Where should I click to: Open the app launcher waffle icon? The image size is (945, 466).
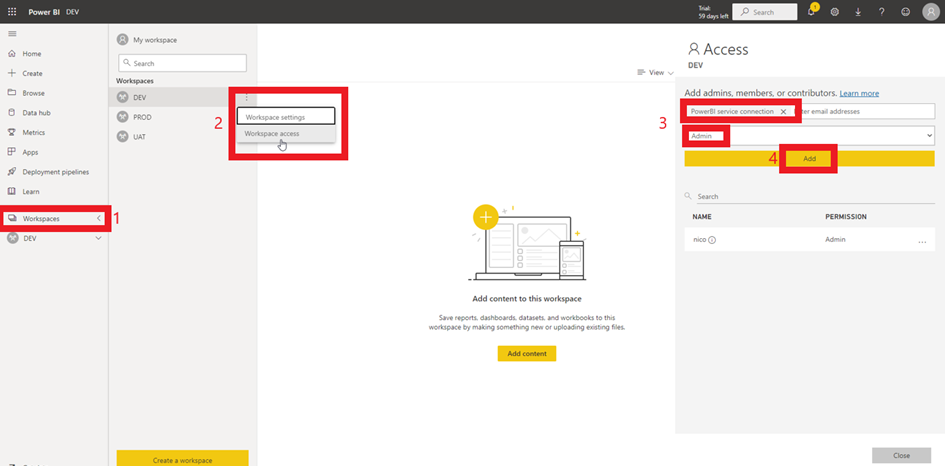12,11
